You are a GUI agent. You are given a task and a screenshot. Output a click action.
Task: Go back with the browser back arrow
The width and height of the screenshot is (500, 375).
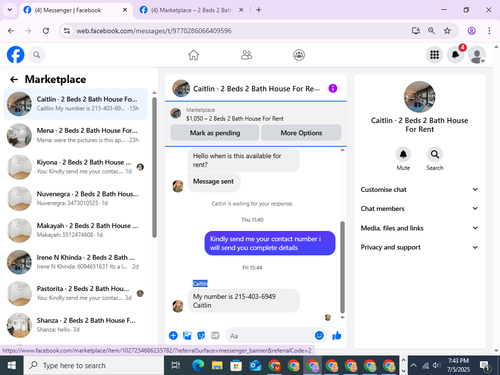click(11, 31)
